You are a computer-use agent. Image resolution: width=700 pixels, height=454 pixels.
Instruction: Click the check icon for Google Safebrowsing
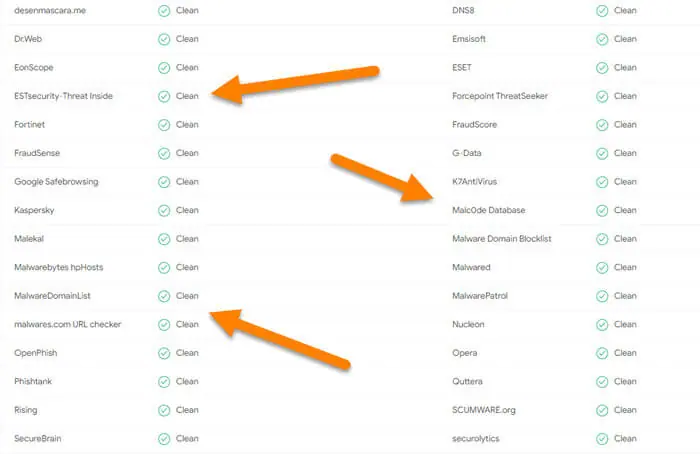coord(164,182)
